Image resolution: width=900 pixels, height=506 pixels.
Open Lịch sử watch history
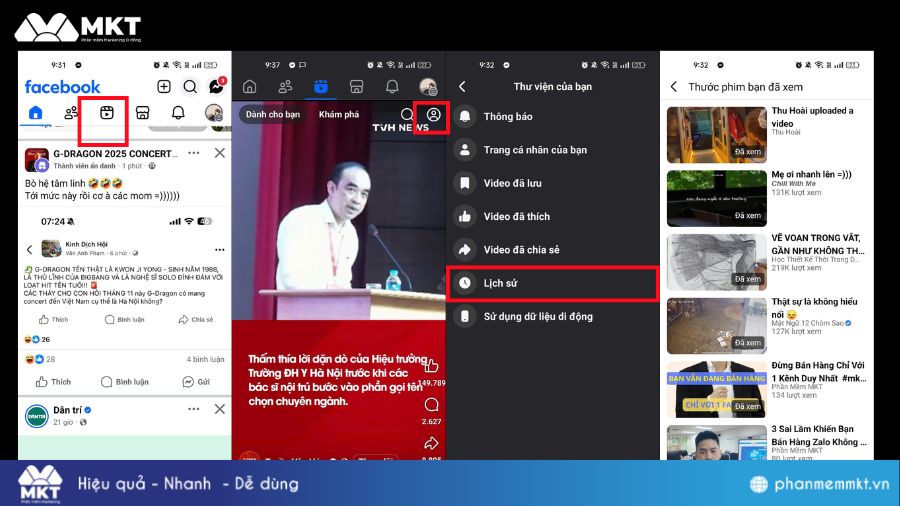[x=552, y=283]
